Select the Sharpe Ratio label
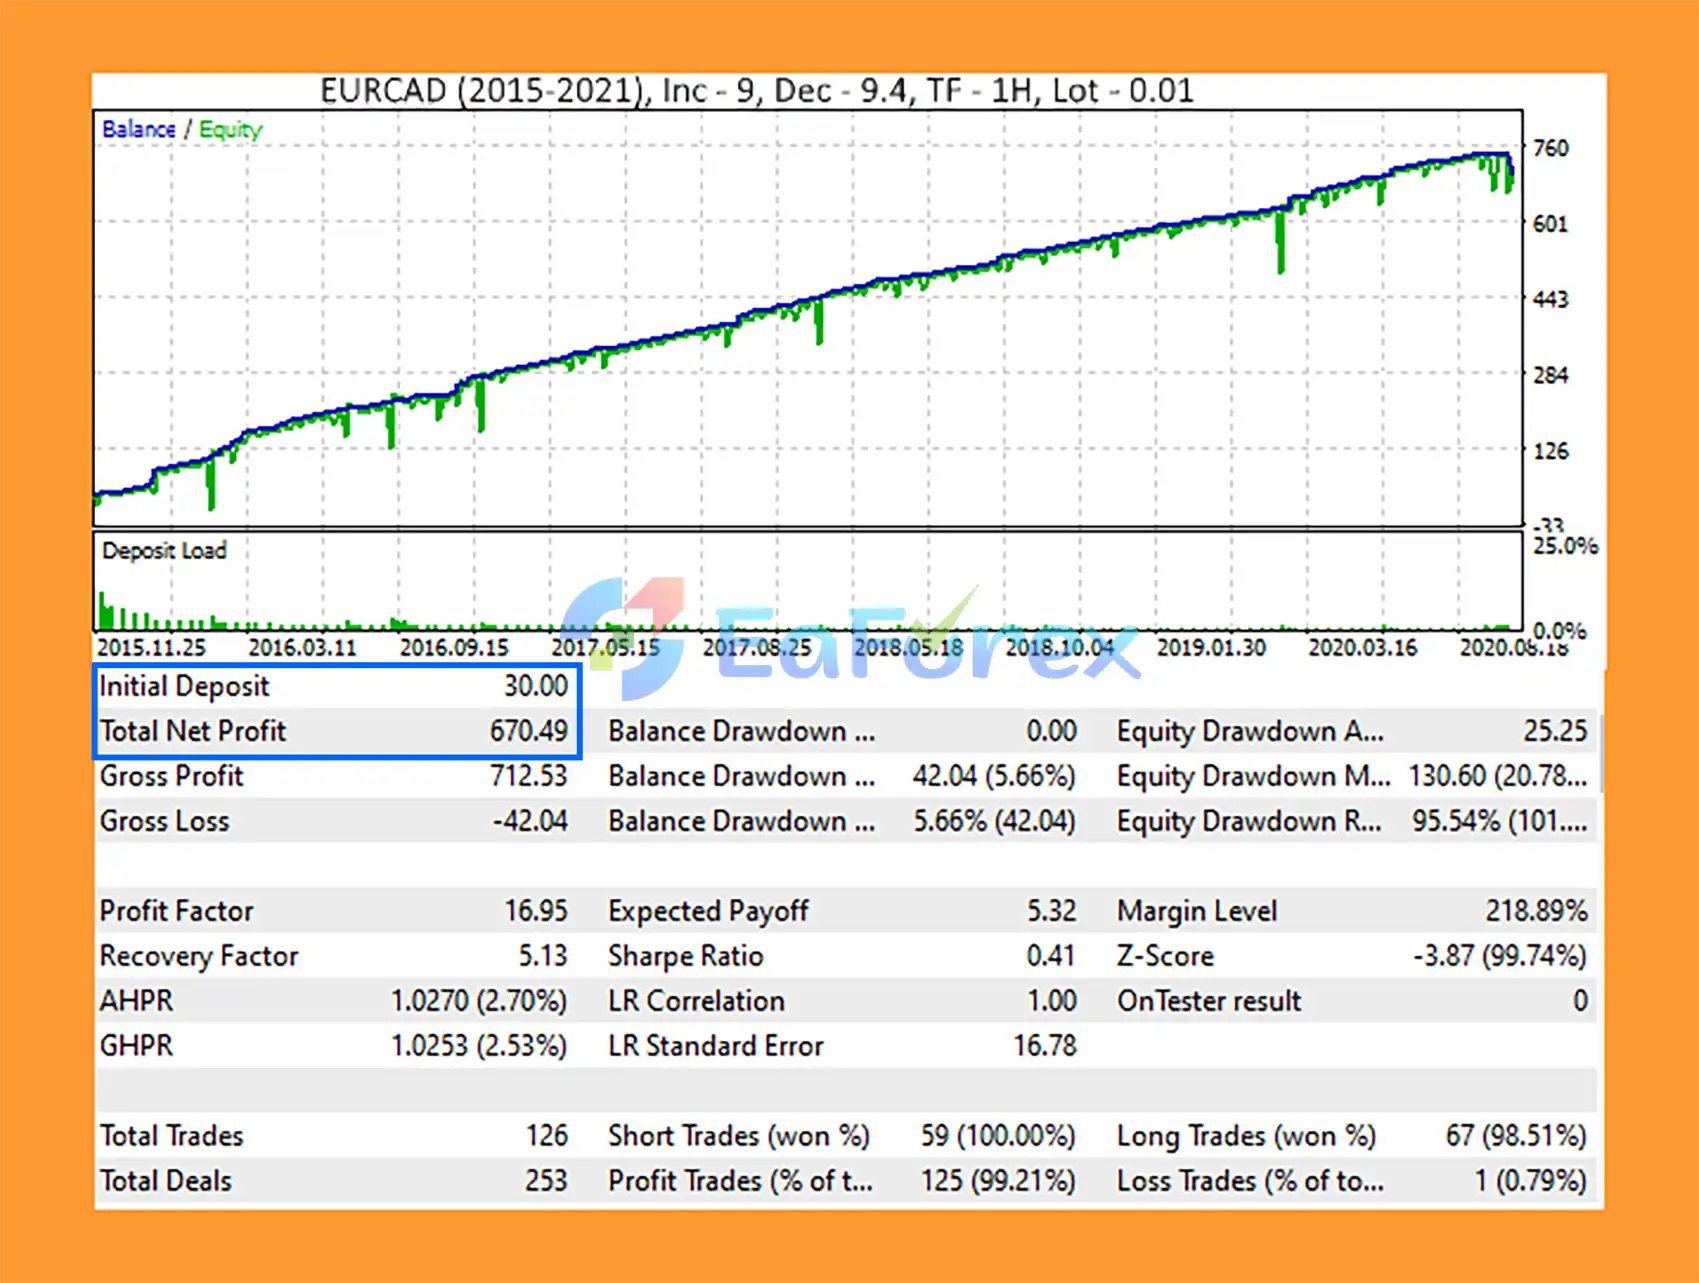The image size is (1699, 1283). (x=685, y=957)
